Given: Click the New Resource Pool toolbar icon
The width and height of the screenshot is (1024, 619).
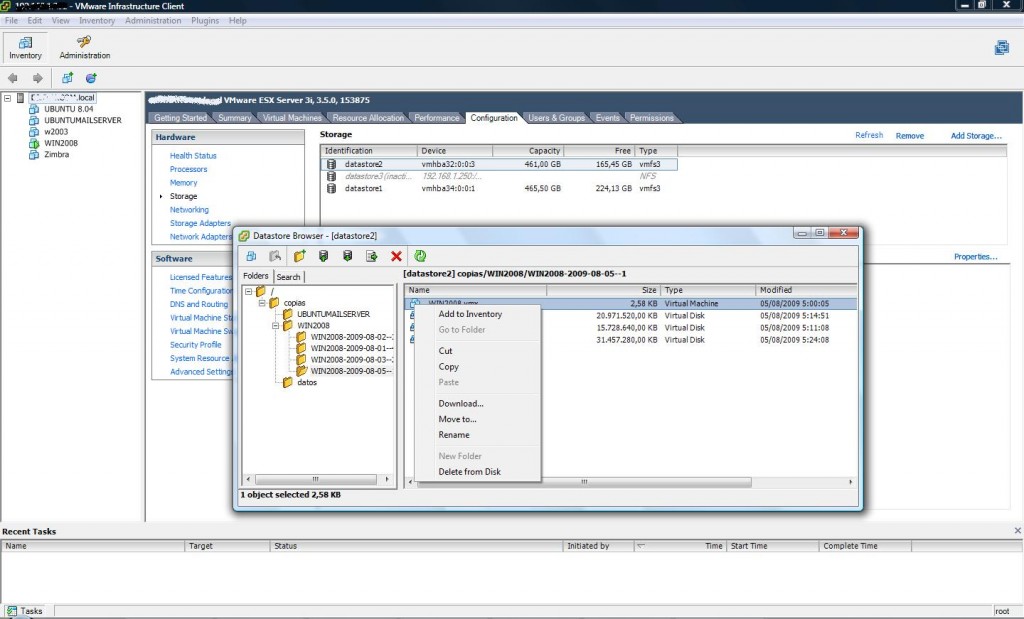Looking at the screenshot, I should [91, 78].
